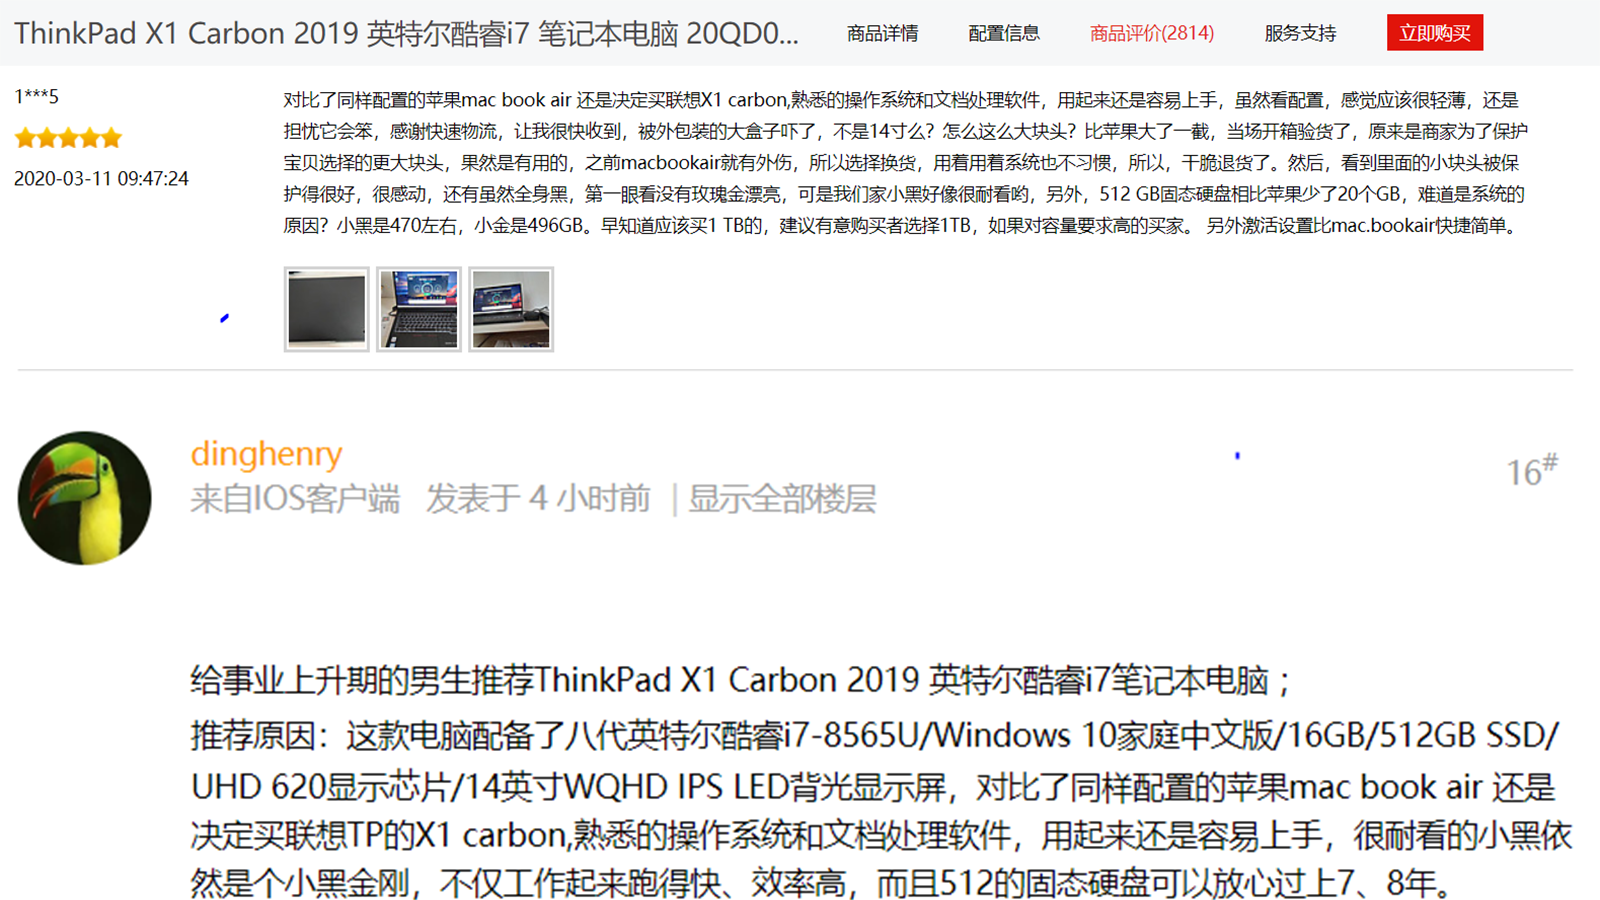The image size is (1600, 900).
Task: Click the post heading starting with 给事业上升期的男生推荐ThinkPad
Action: [x=741, y=680]
